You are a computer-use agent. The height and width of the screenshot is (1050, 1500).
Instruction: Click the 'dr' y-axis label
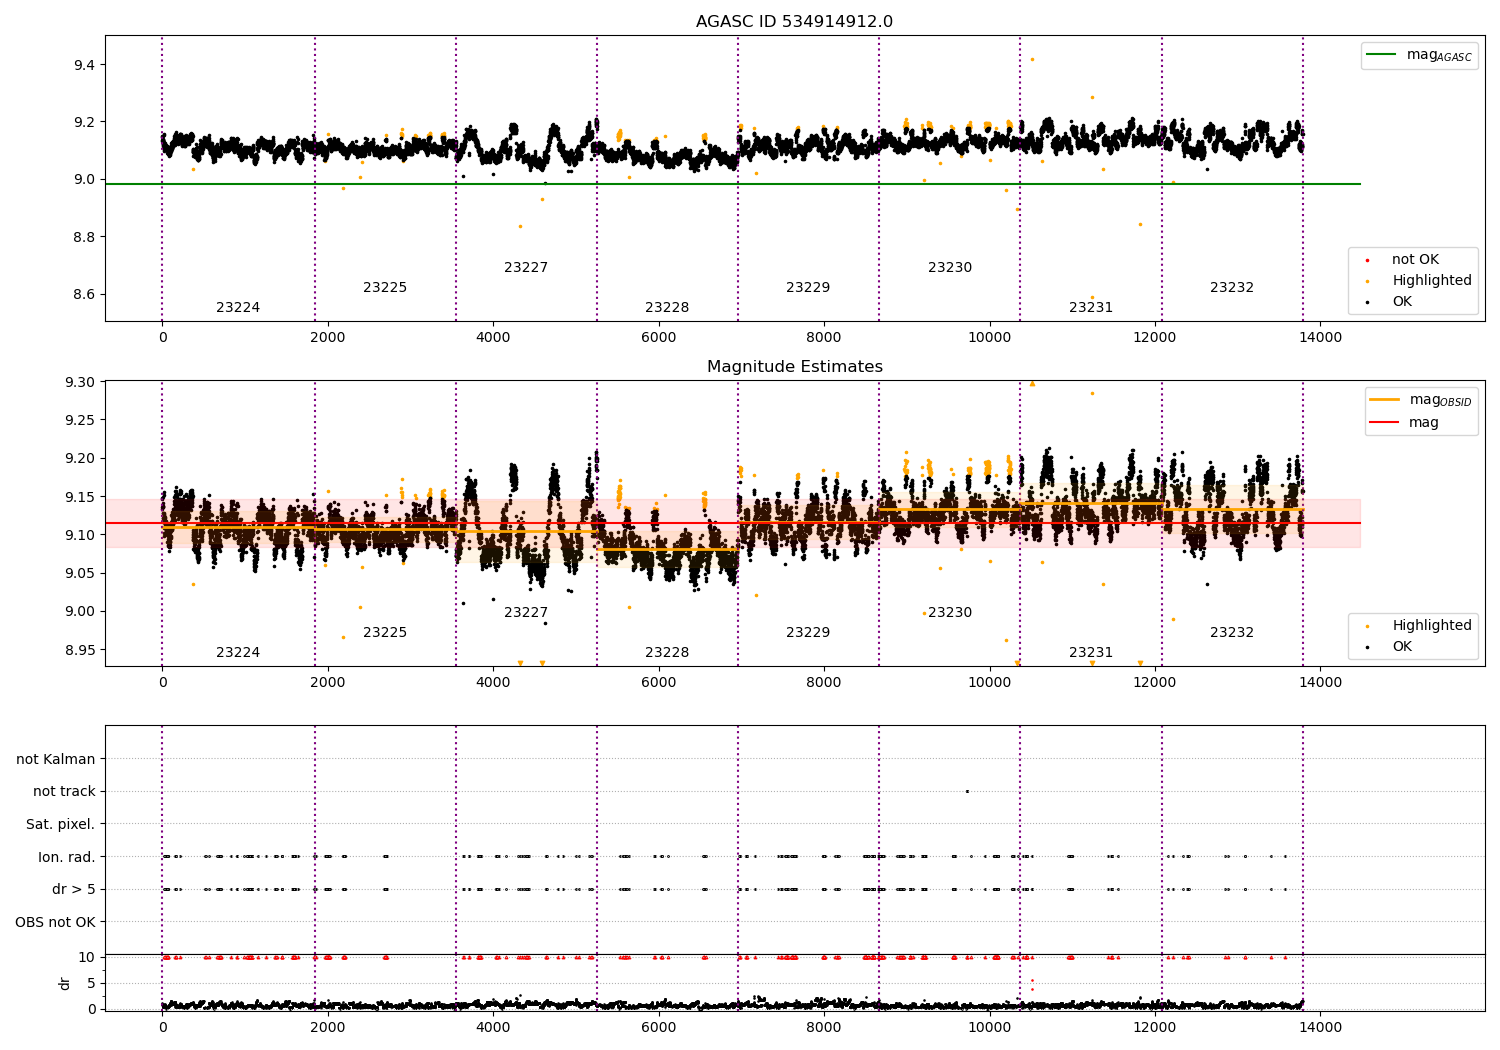pos(65,983)
